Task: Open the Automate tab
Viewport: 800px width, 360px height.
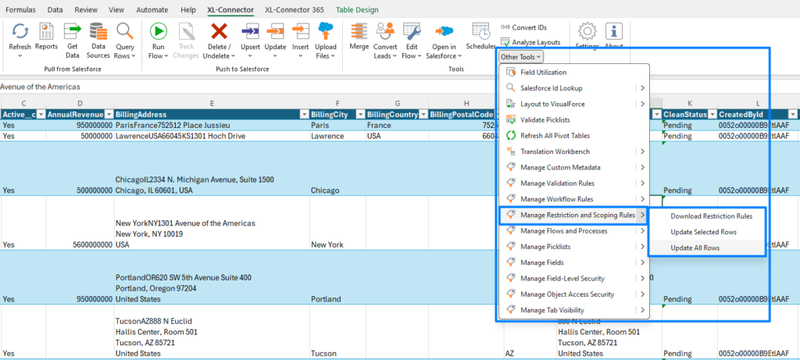Action: [152, 10]
